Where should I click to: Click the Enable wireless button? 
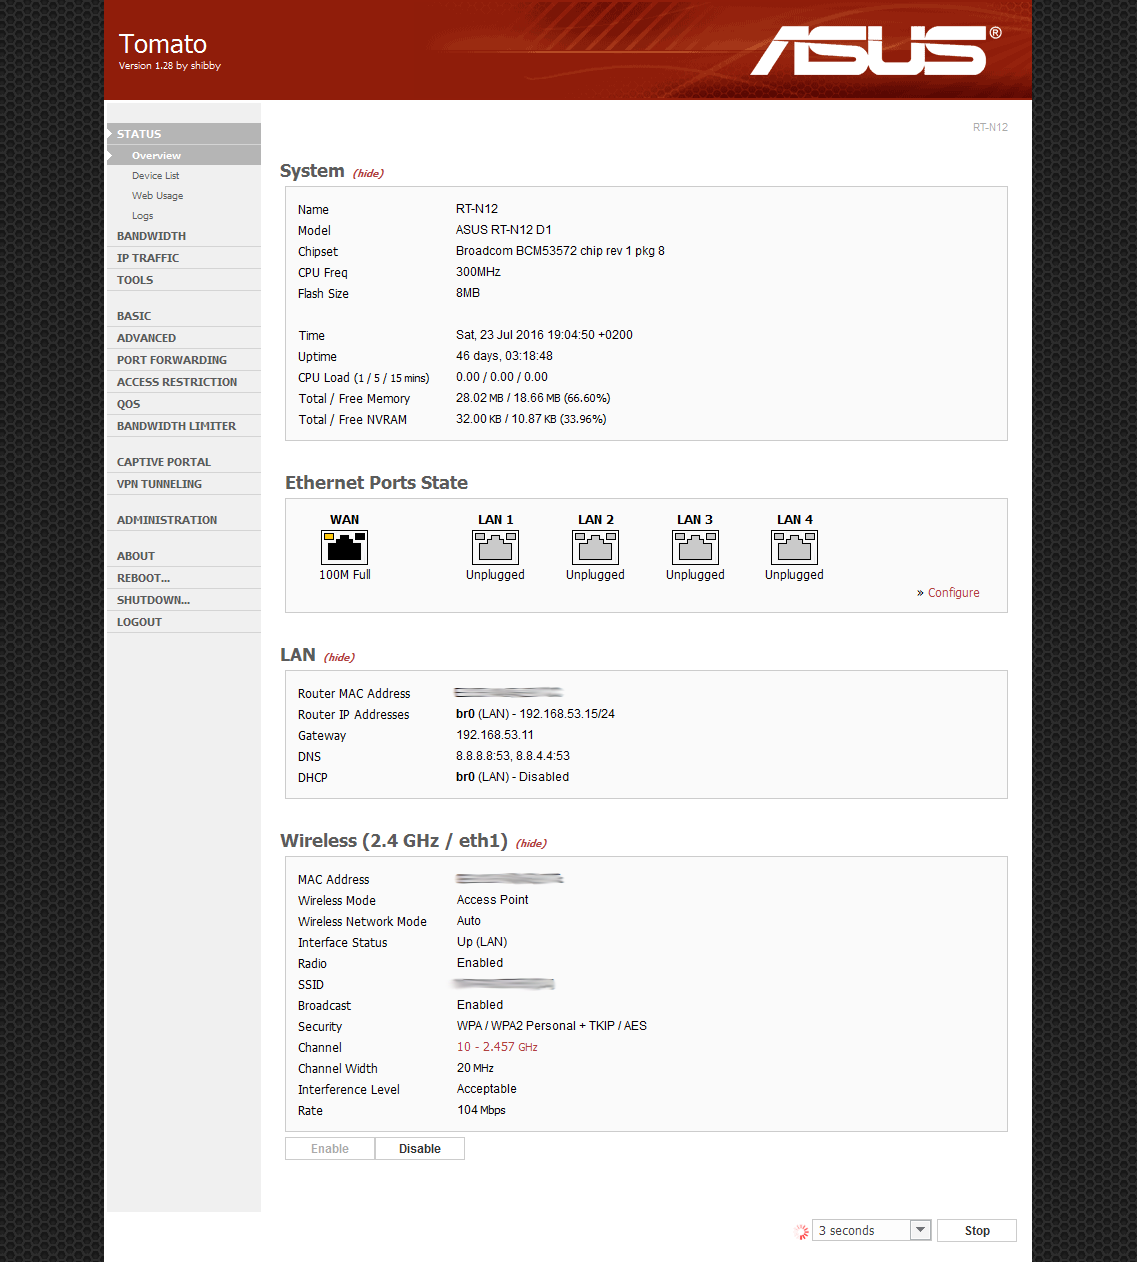(330, 1149)
